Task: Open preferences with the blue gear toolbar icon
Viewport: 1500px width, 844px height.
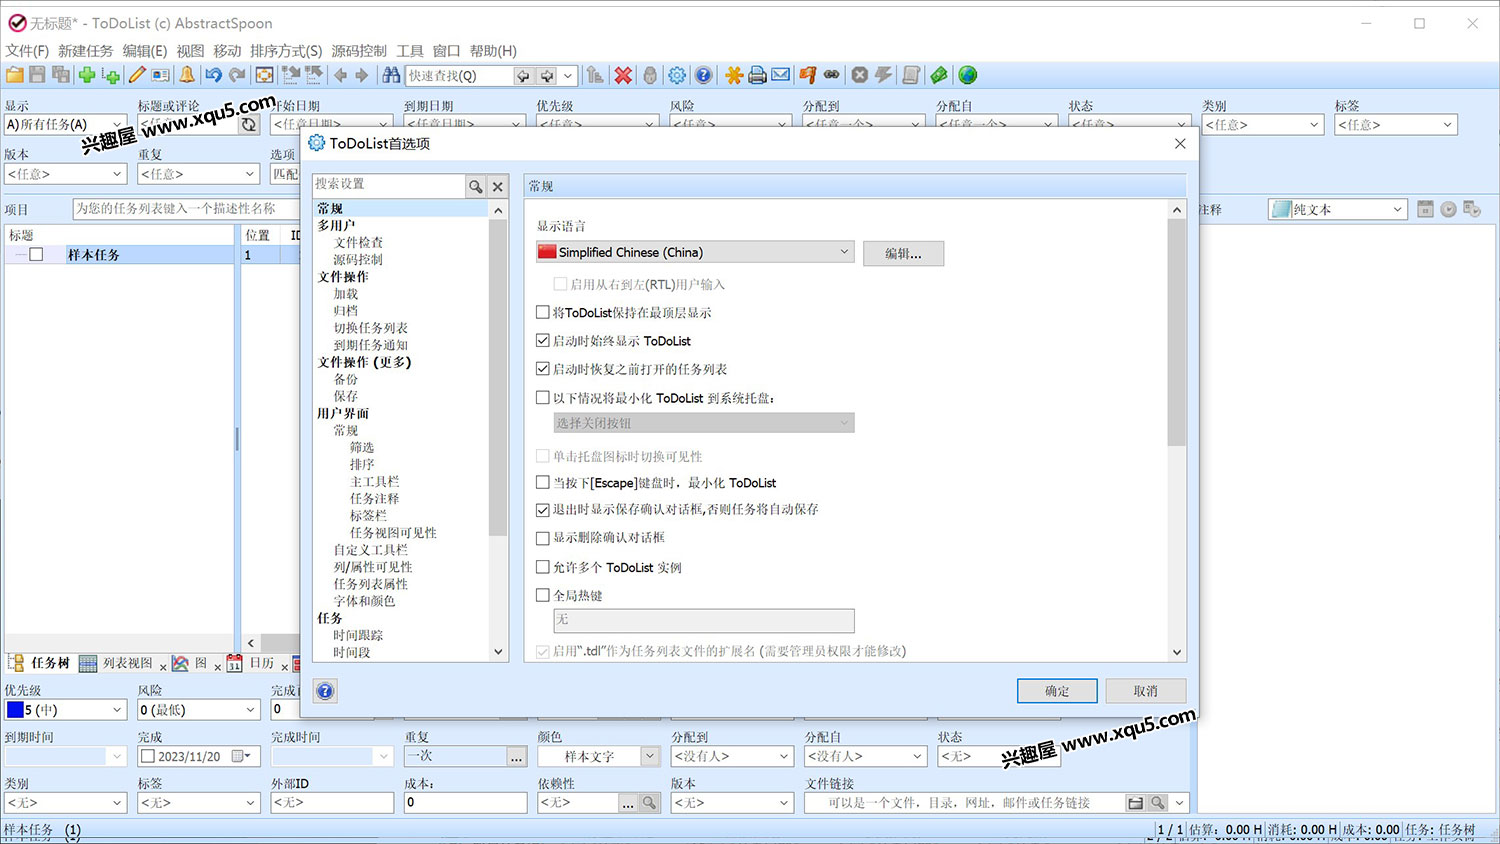Action: [x=677, y=75]
